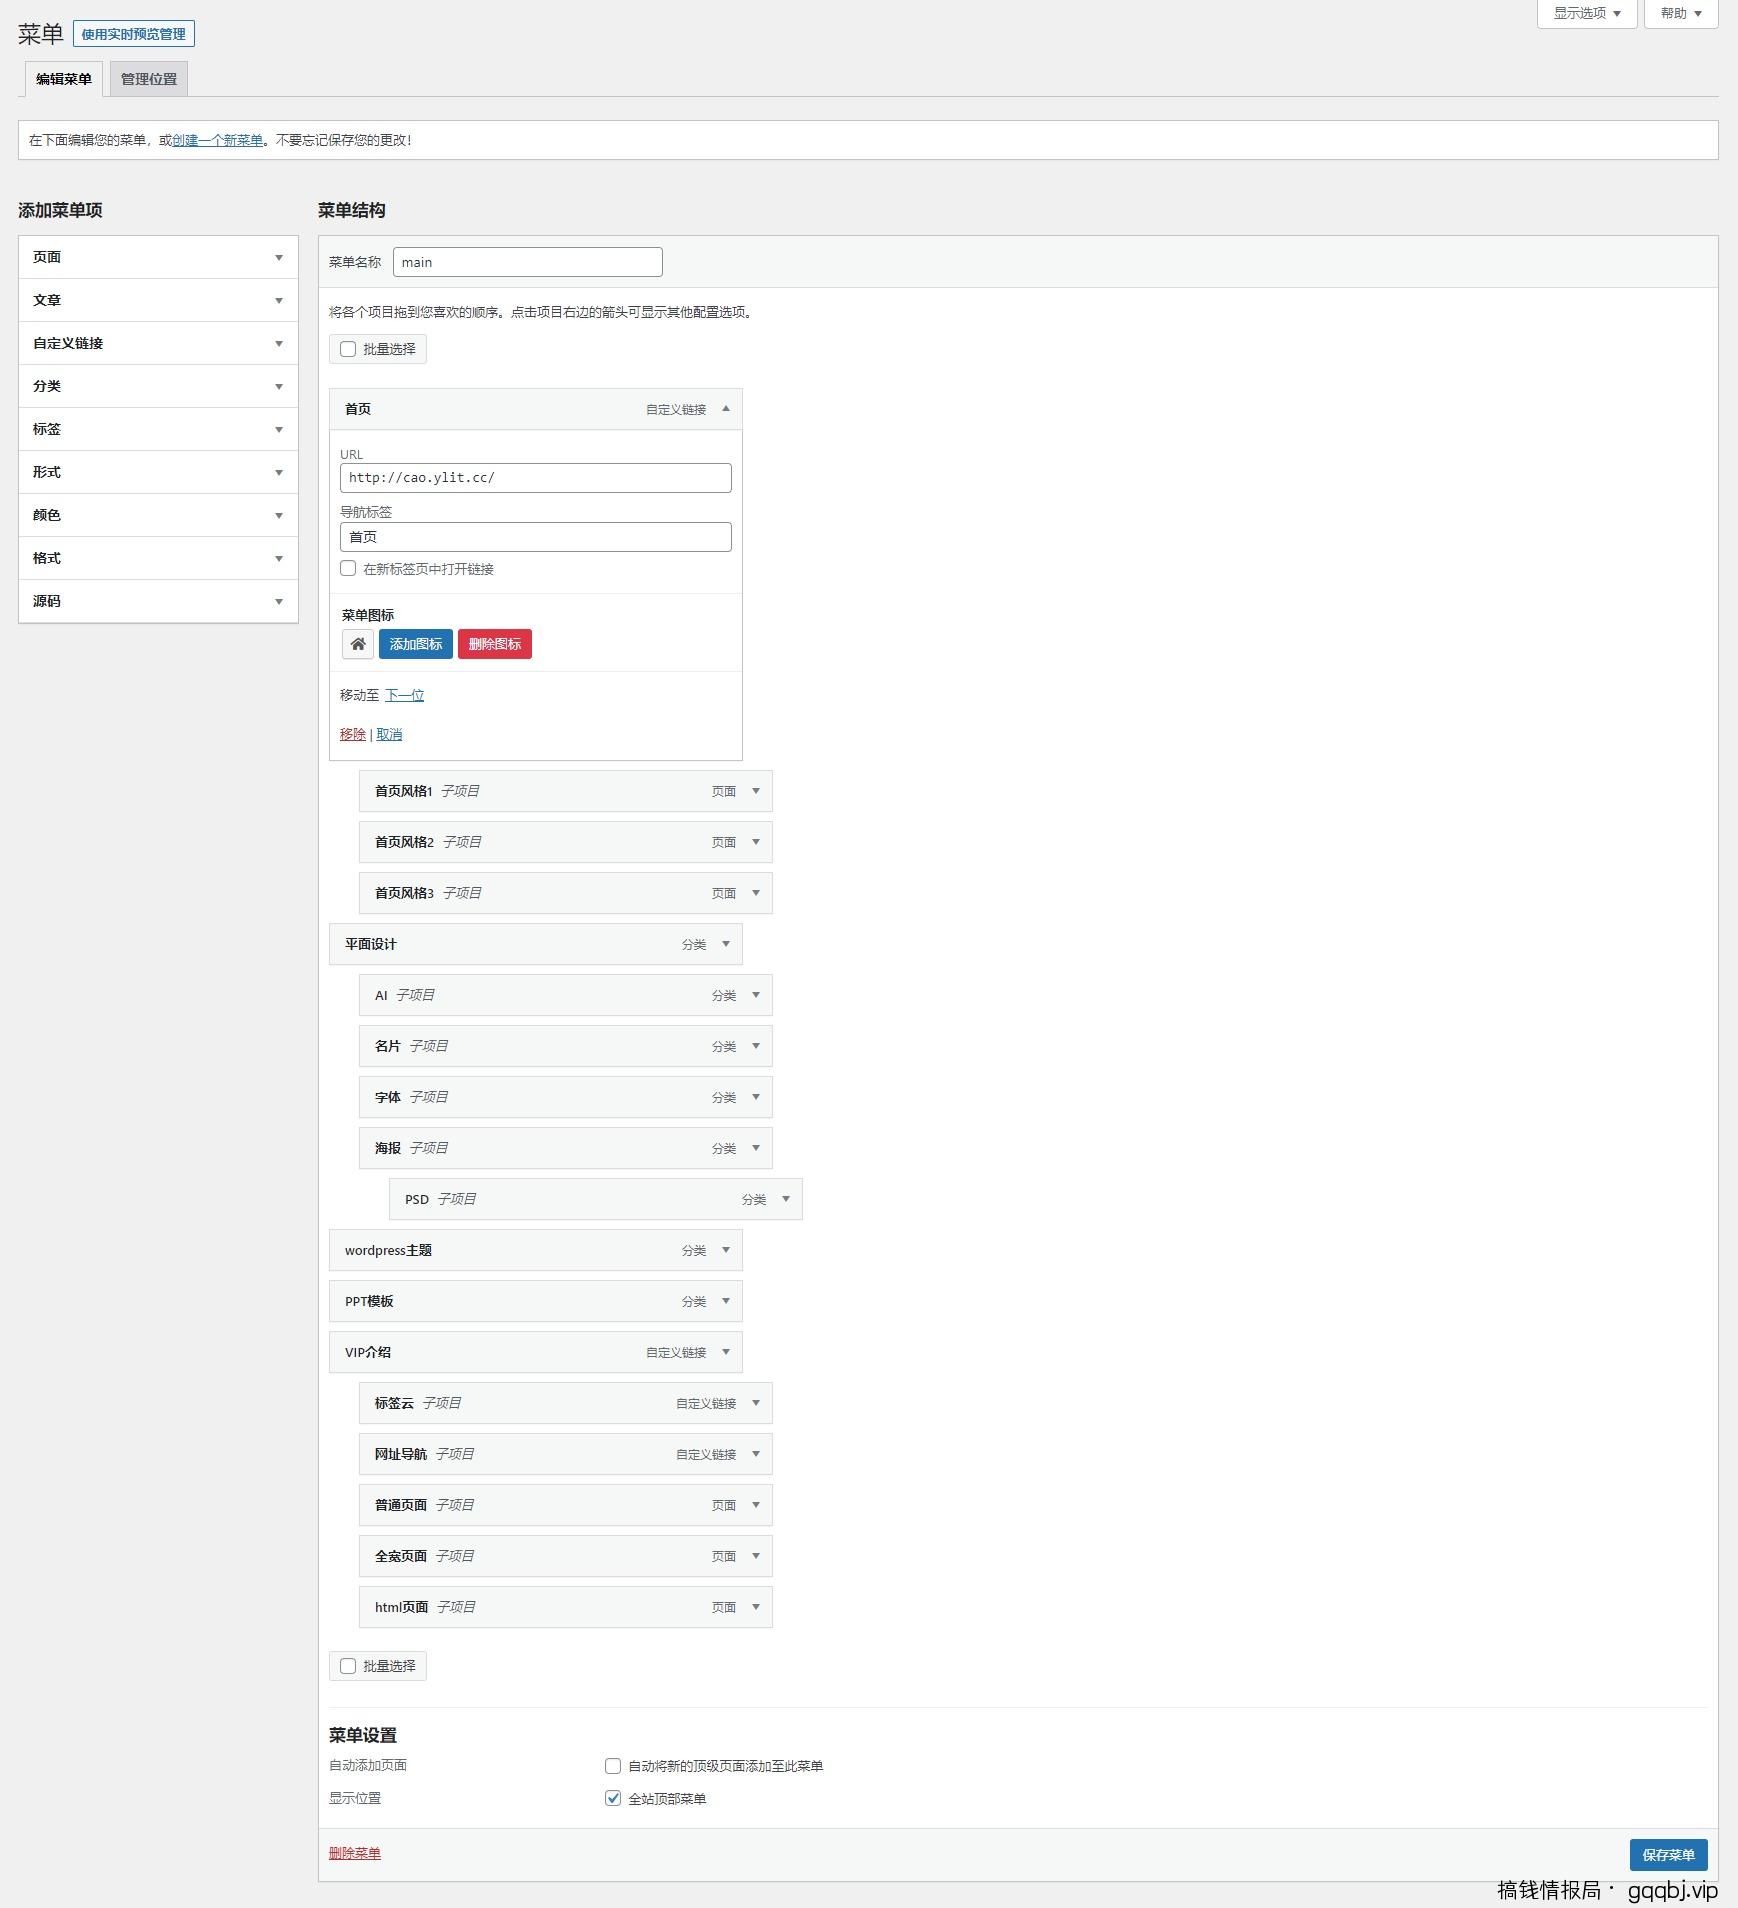Image resolution: width=1738 pixels, height=1908 pixels.
Task: Expand the 平面设计 menu item arrow
Action: (726, 944)
